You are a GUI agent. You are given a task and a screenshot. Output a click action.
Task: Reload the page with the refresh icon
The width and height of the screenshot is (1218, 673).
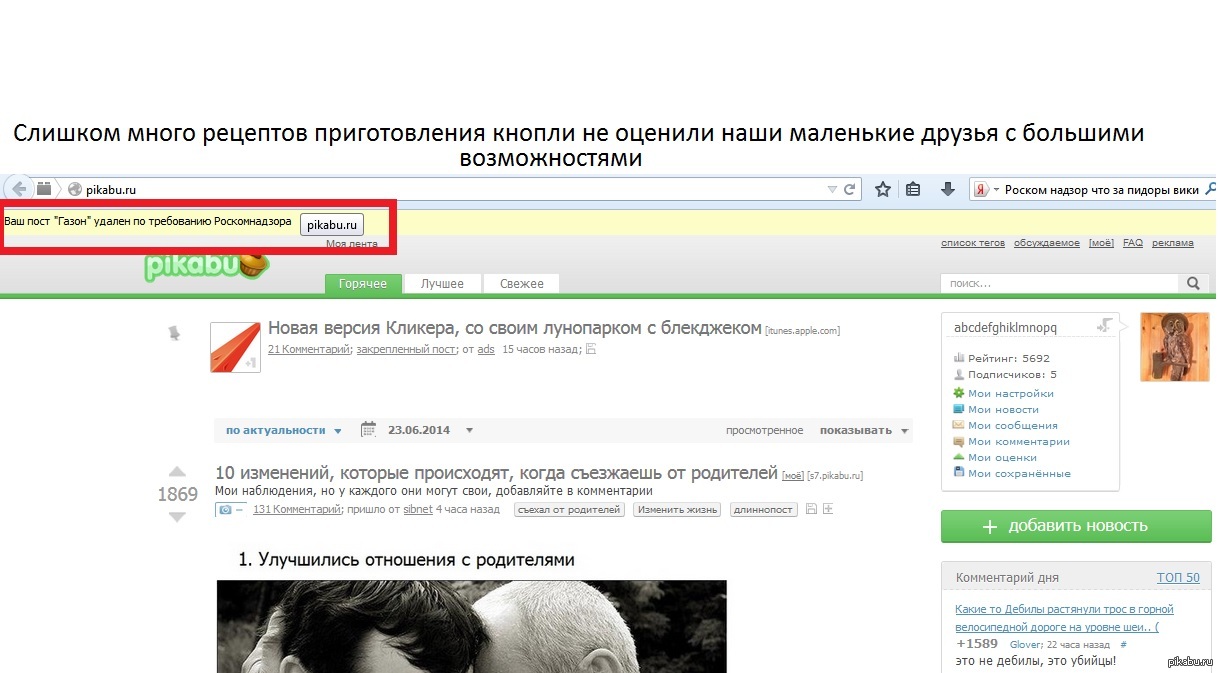850,189
